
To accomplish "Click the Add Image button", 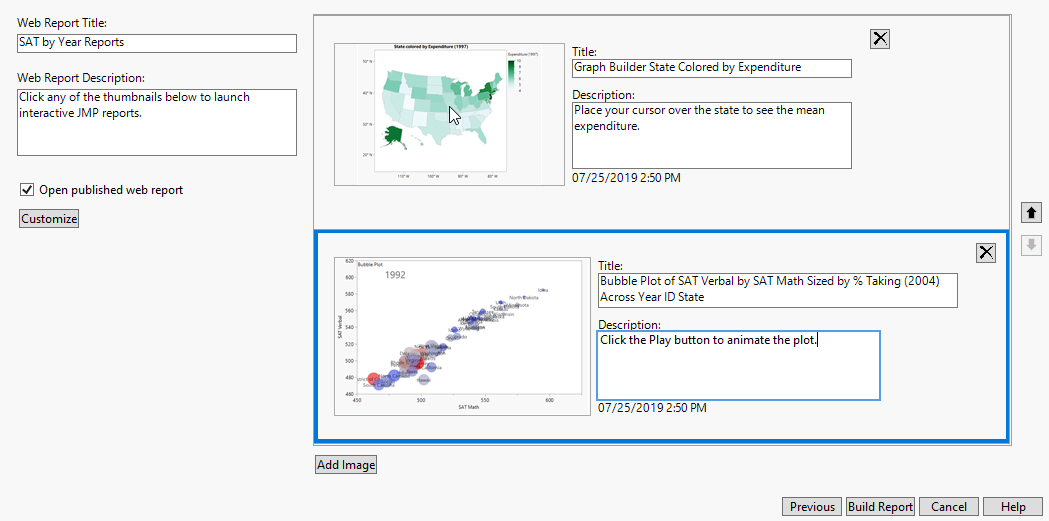I will click(346, 465).
